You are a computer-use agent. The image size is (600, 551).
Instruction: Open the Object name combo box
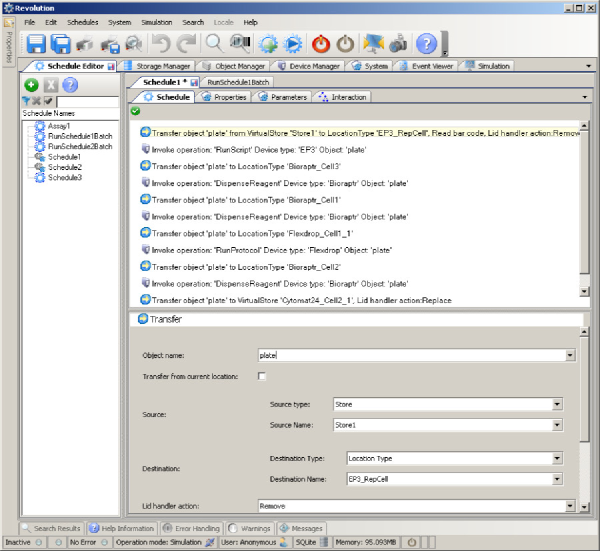click(x=570, y=355)
